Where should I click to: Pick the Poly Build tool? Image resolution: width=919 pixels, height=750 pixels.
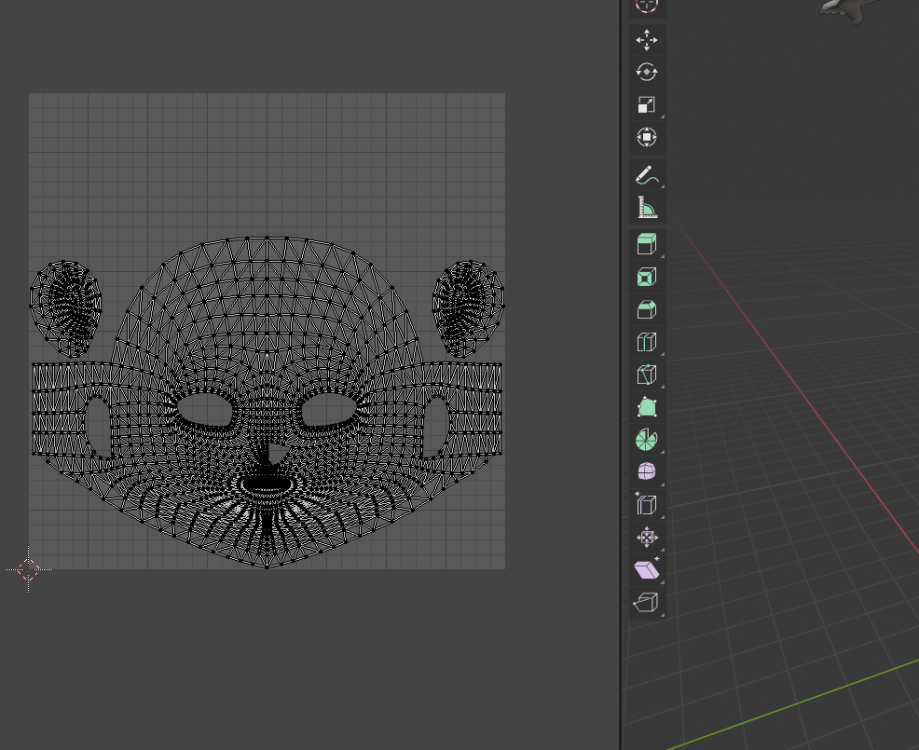pos(647,407)
